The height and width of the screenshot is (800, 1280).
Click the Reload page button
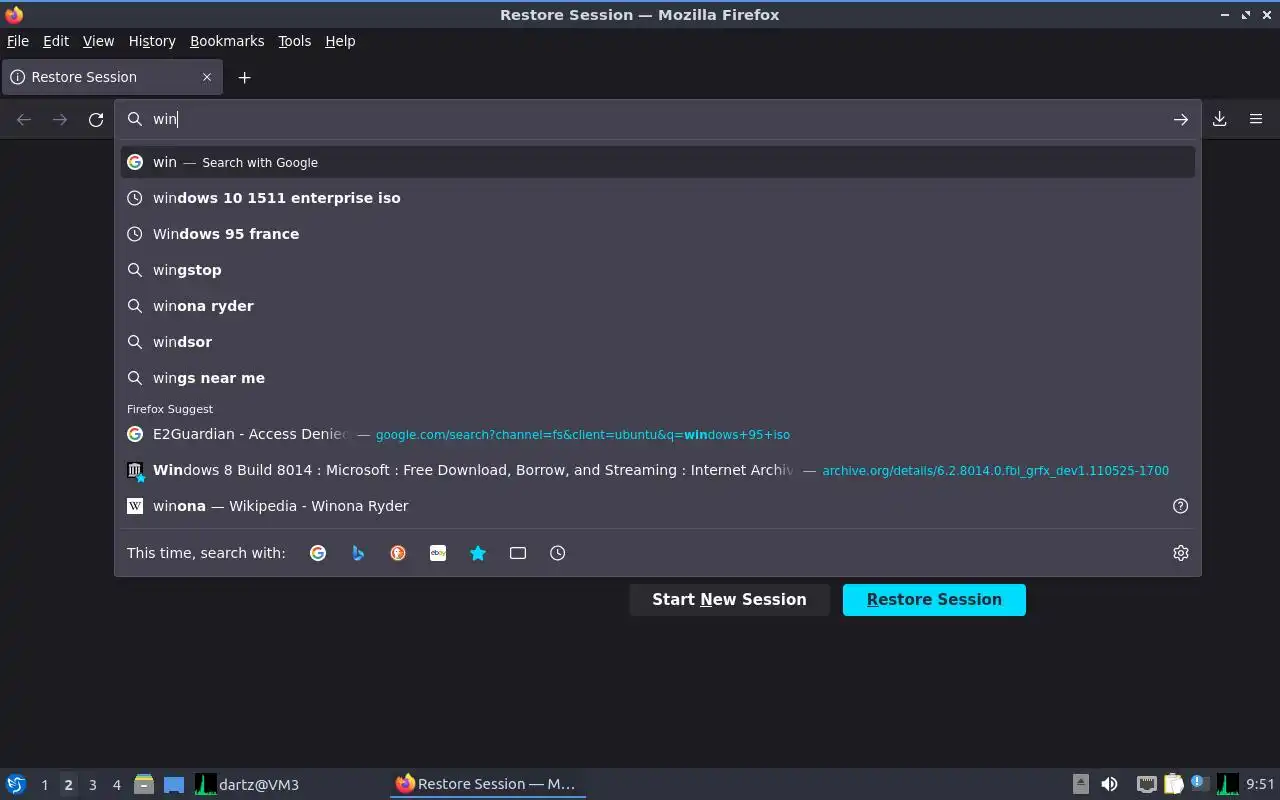pos(96,120)
